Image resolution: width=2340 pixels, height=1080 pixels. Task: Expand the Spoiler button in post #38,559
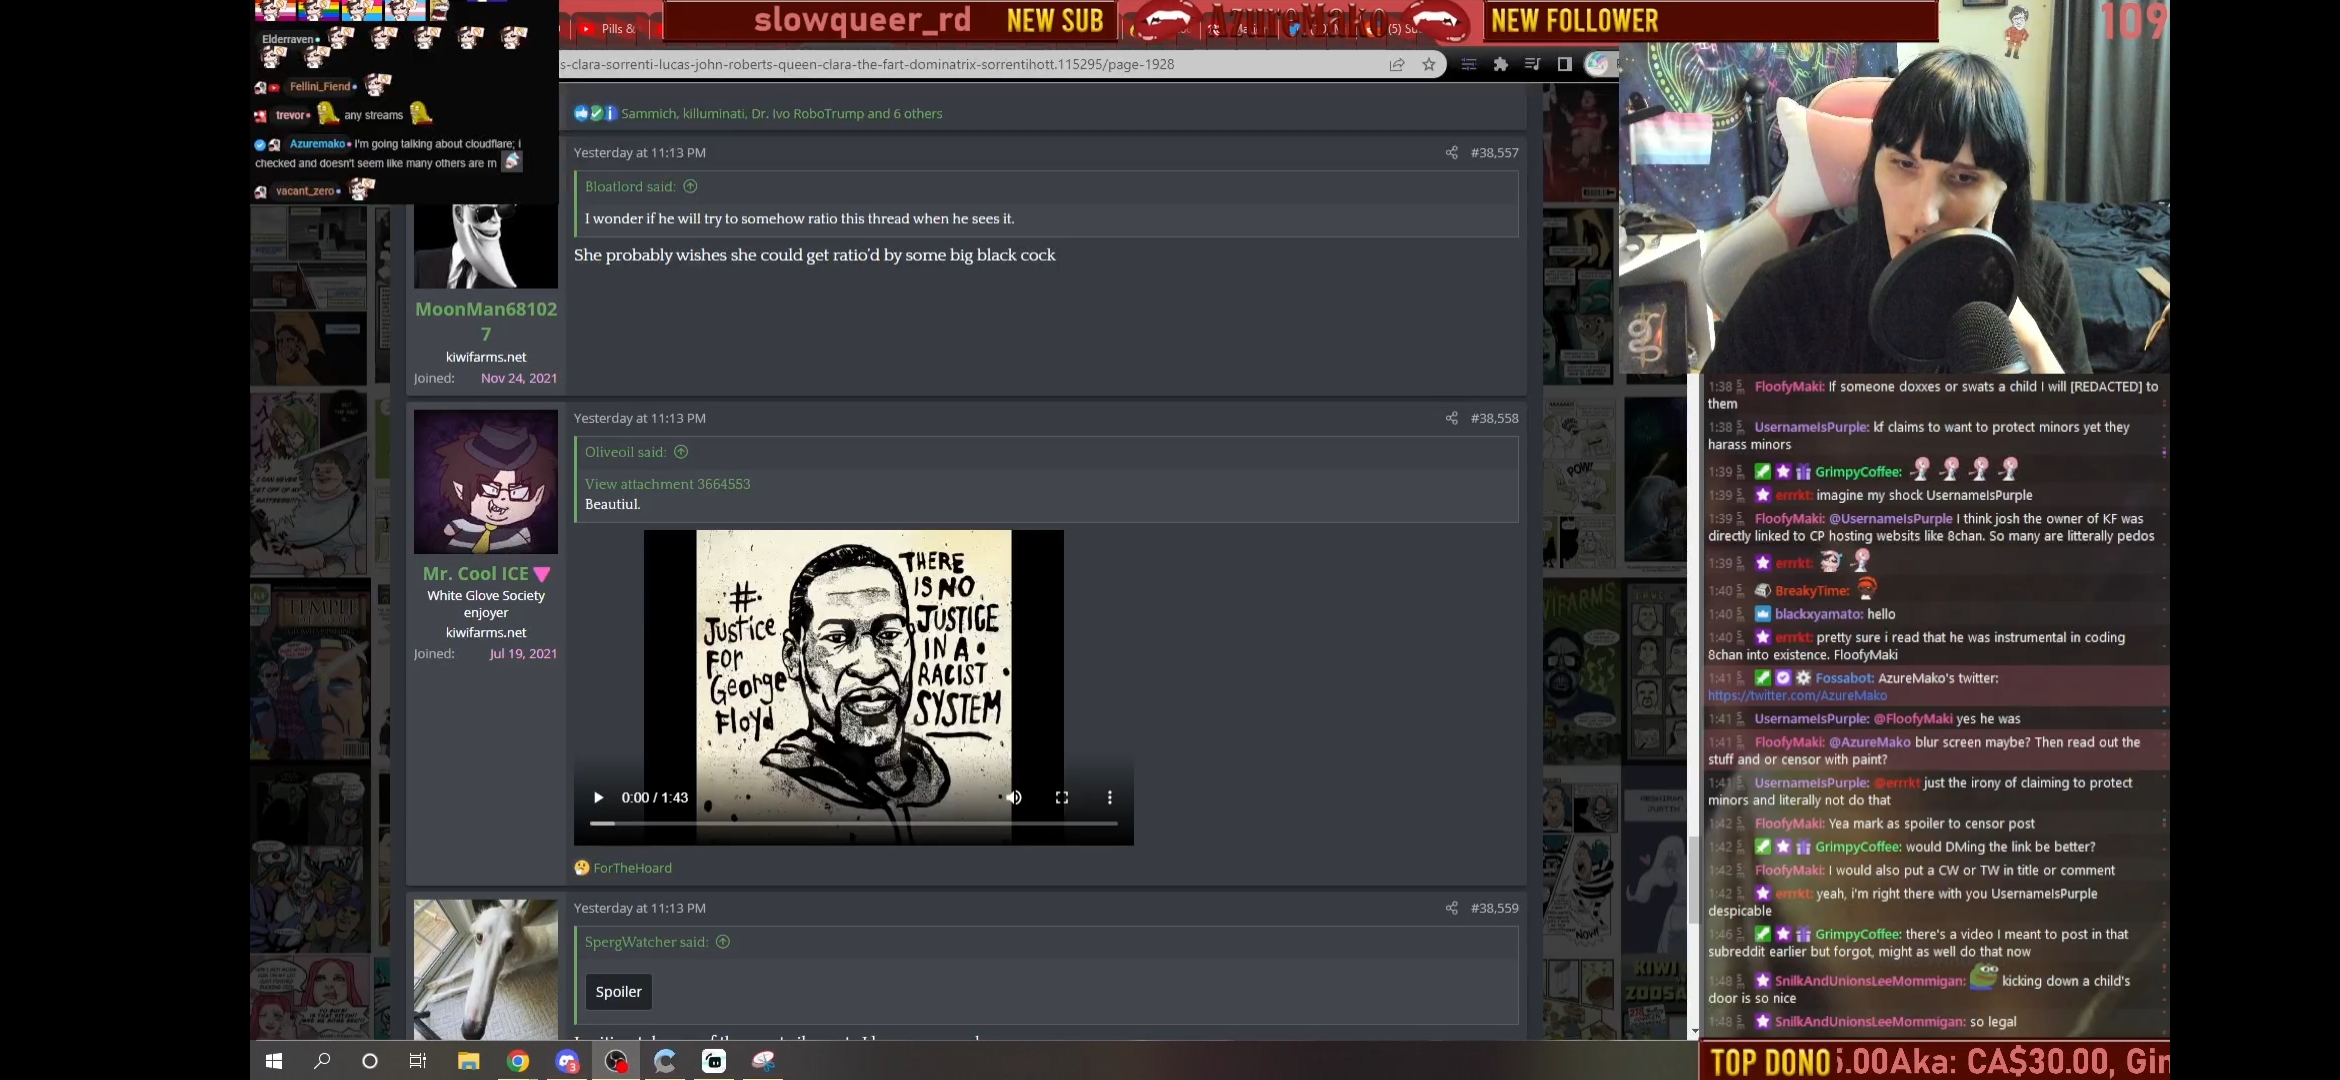[618, 992]
